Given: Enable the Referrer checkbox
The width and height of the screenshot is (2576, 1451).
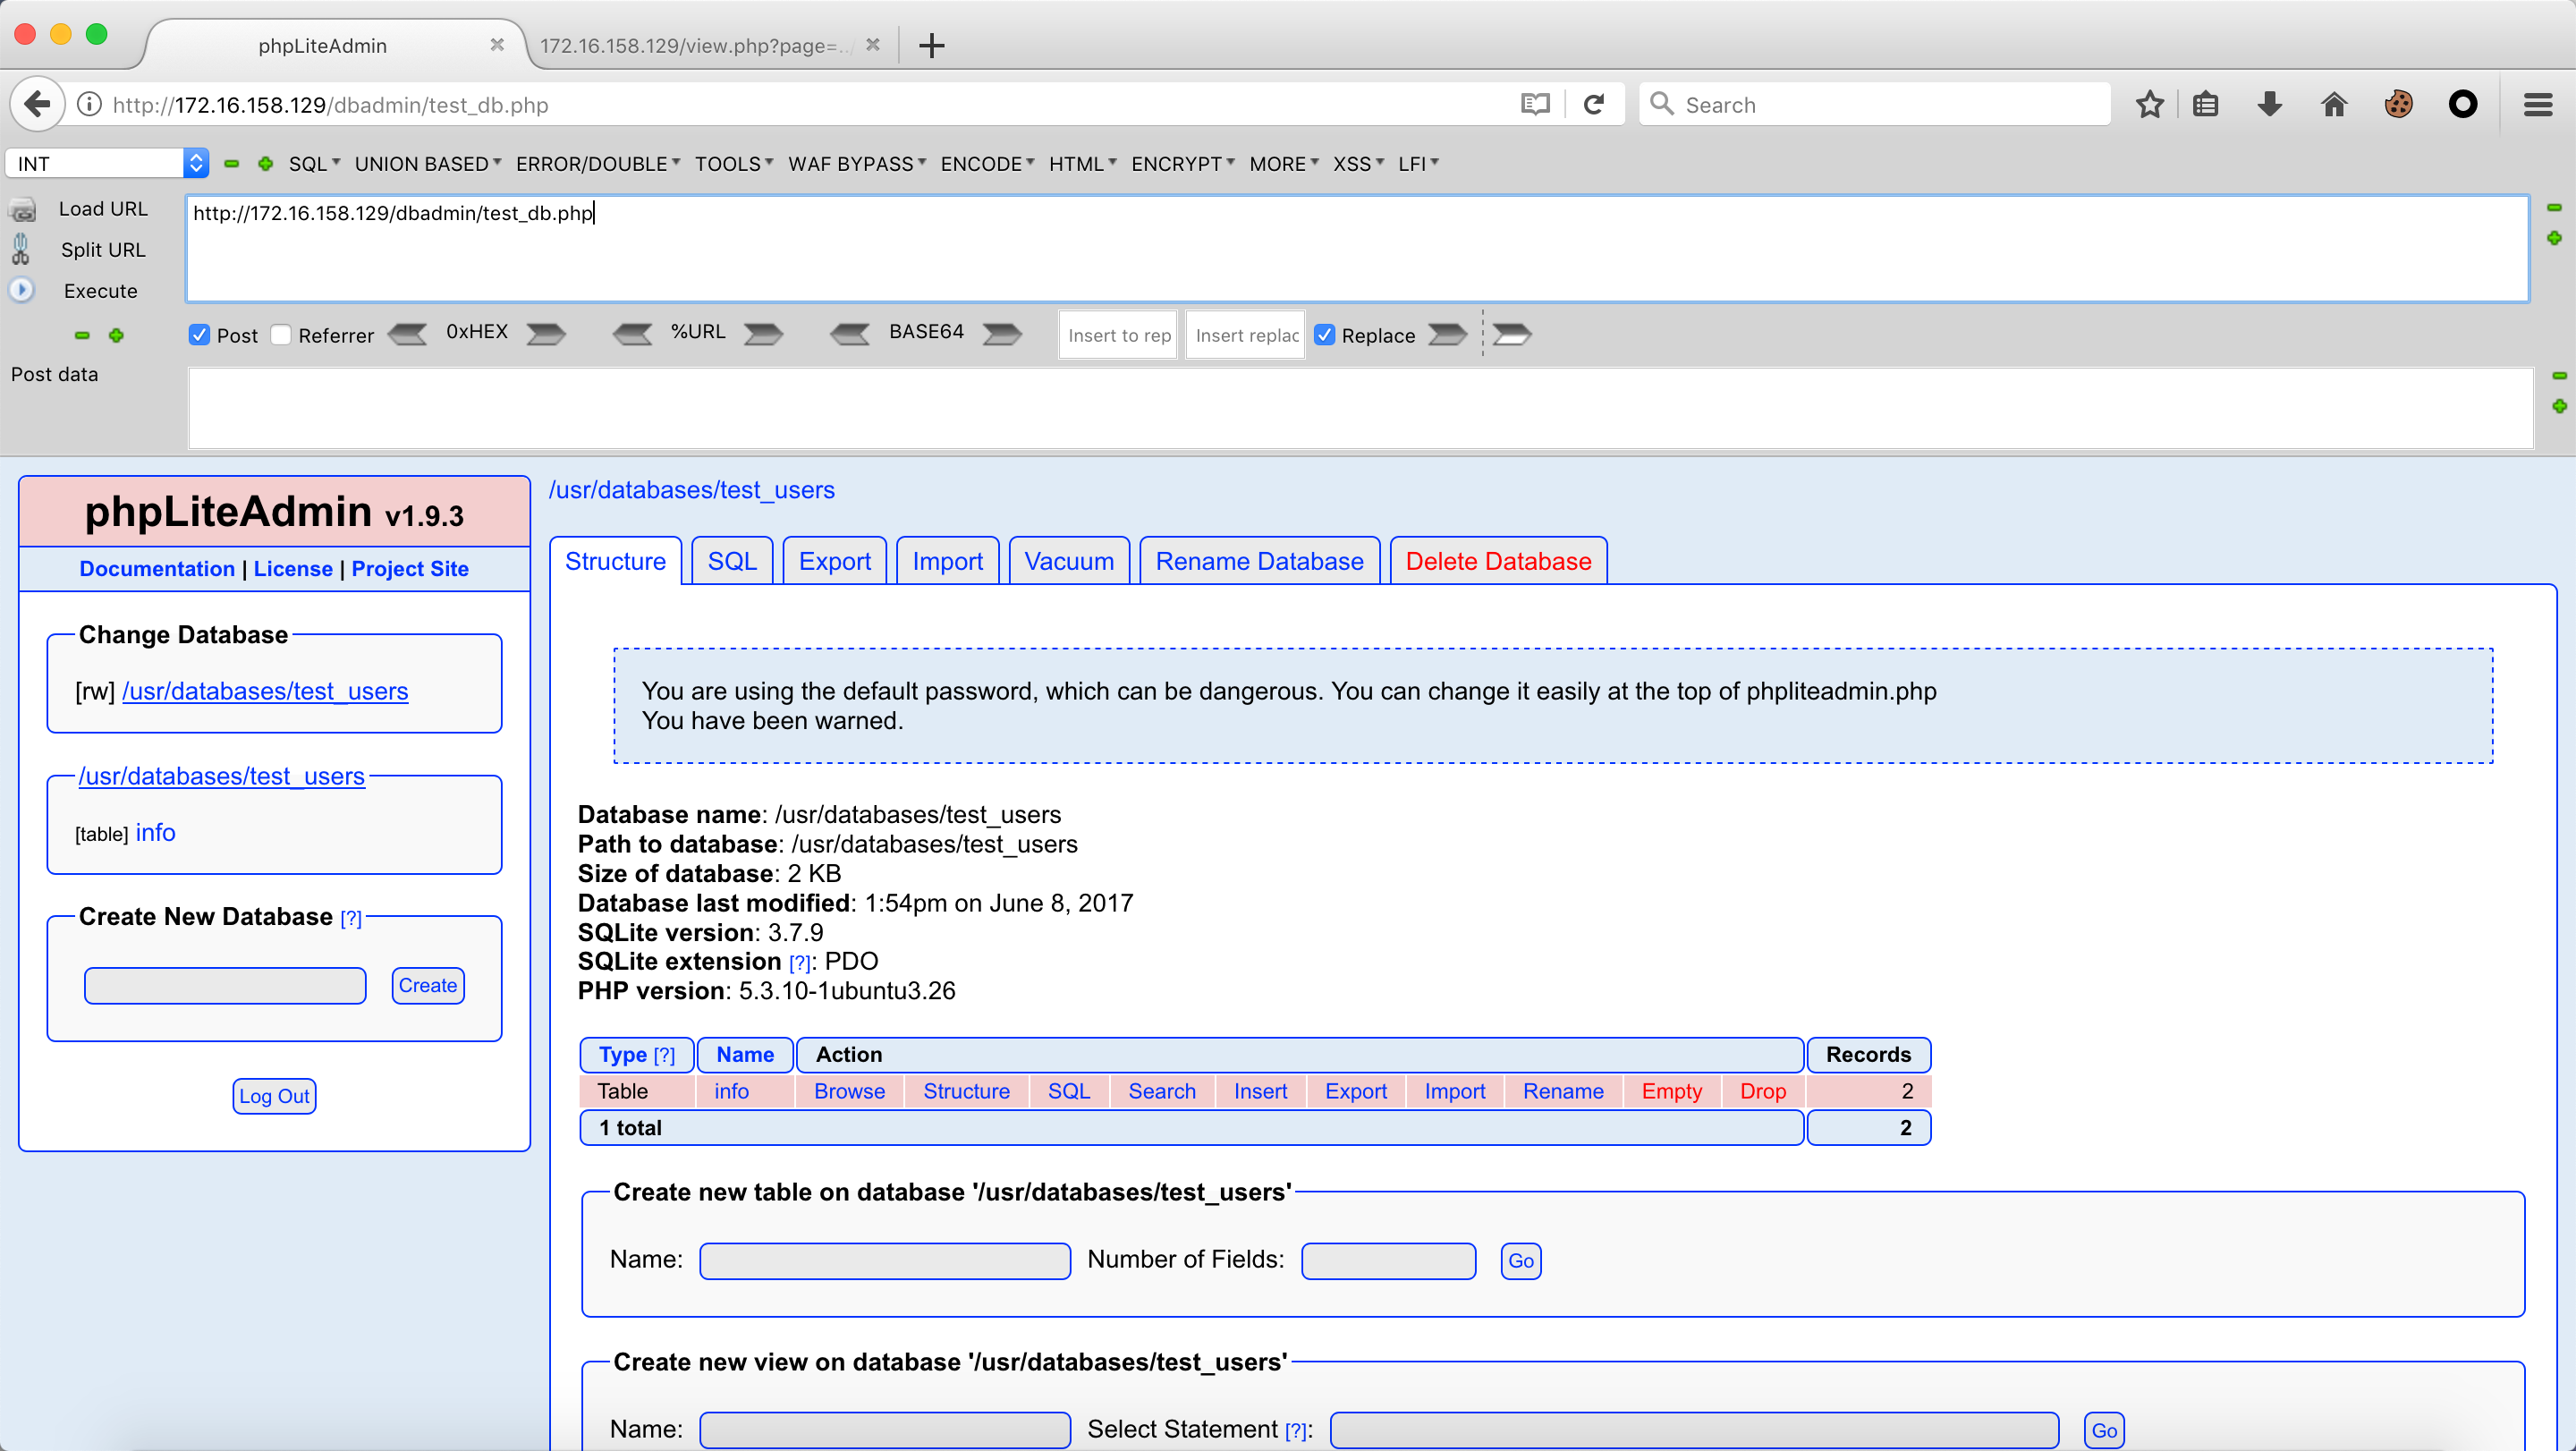Looking at the screenshot, I should click(281, 335).
